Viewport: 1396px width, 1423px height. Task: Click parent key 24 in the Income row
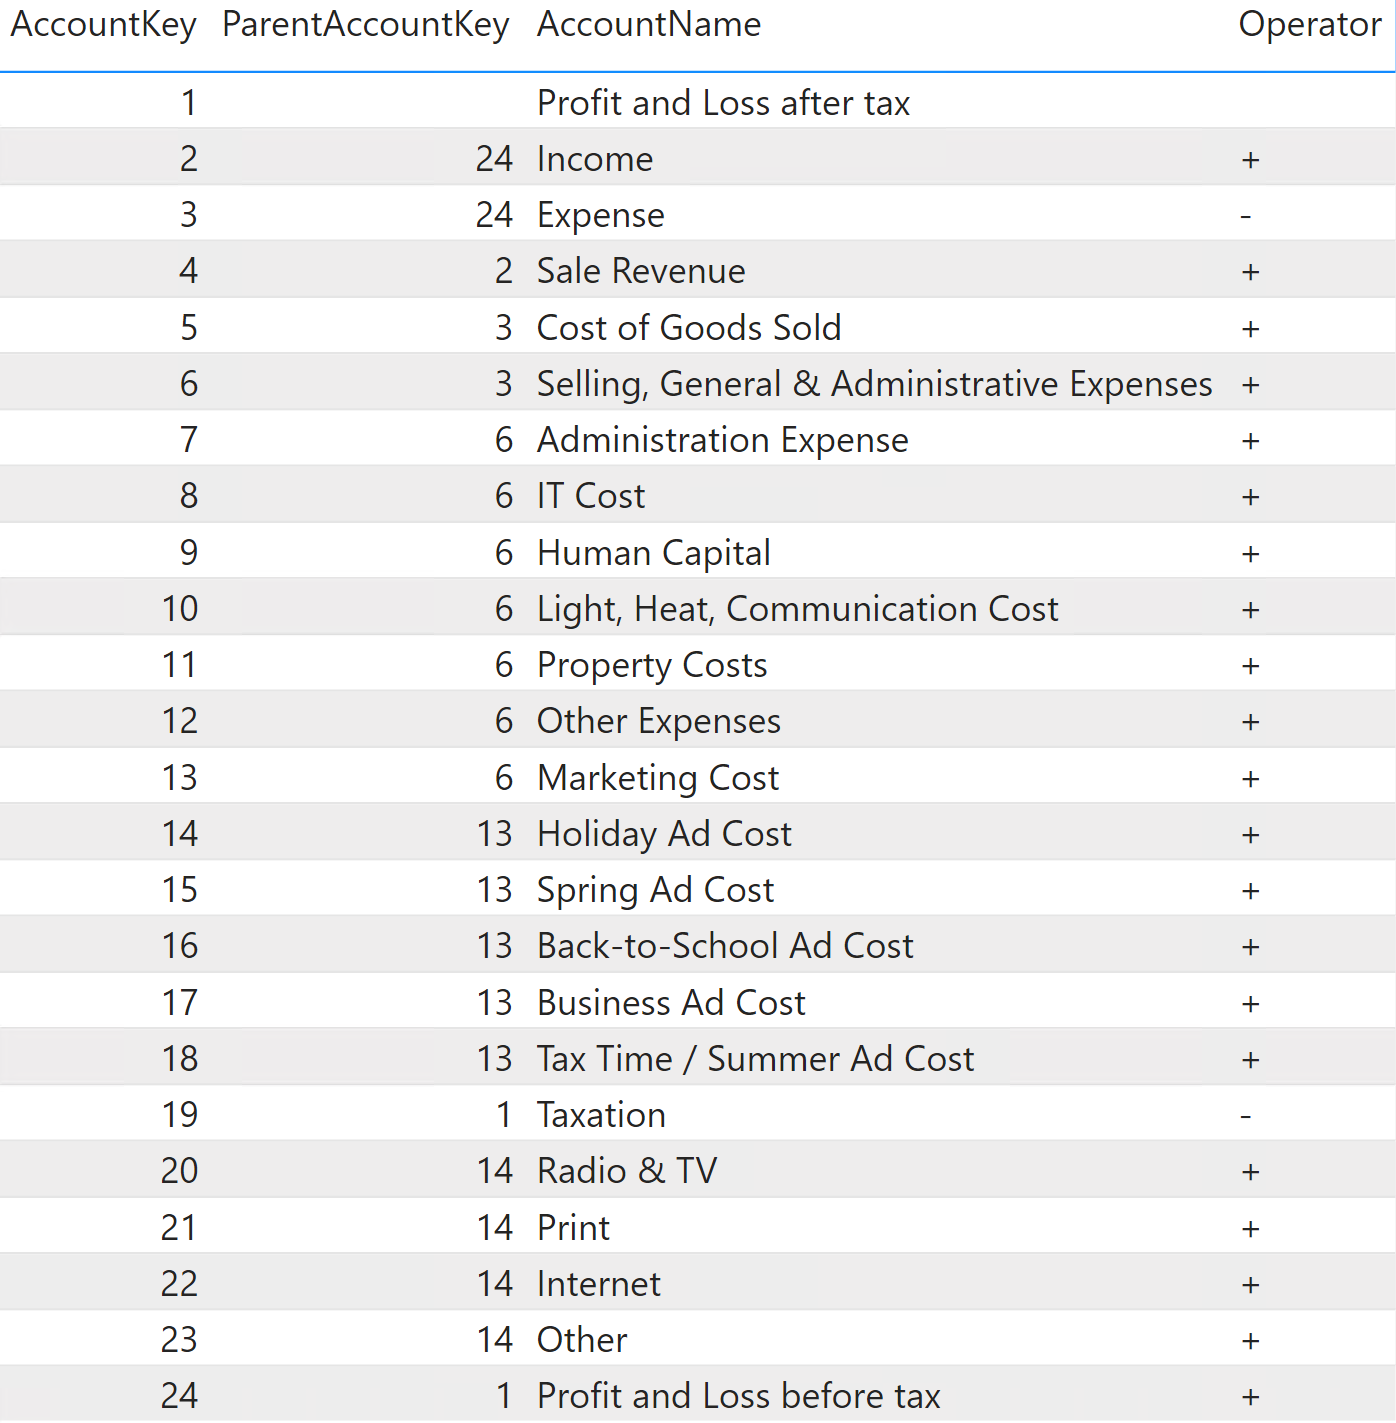pyautogui.click(x=494, y=159)
